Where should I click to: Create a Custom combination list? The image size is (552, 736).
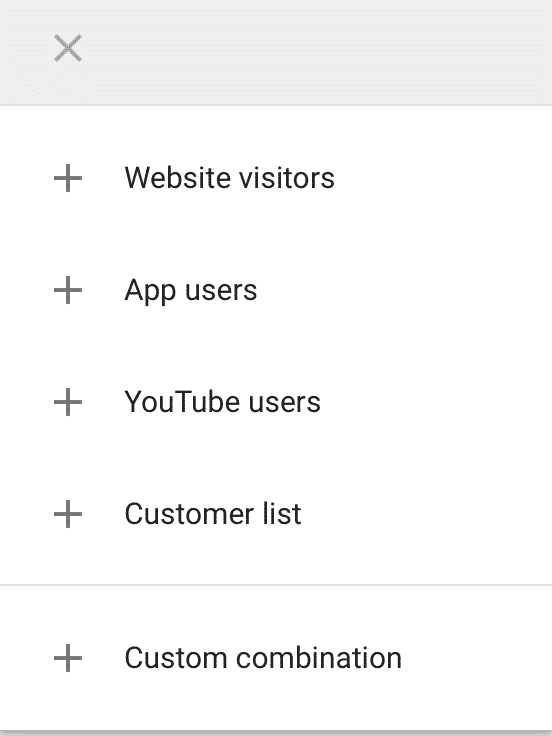point(276,658)
